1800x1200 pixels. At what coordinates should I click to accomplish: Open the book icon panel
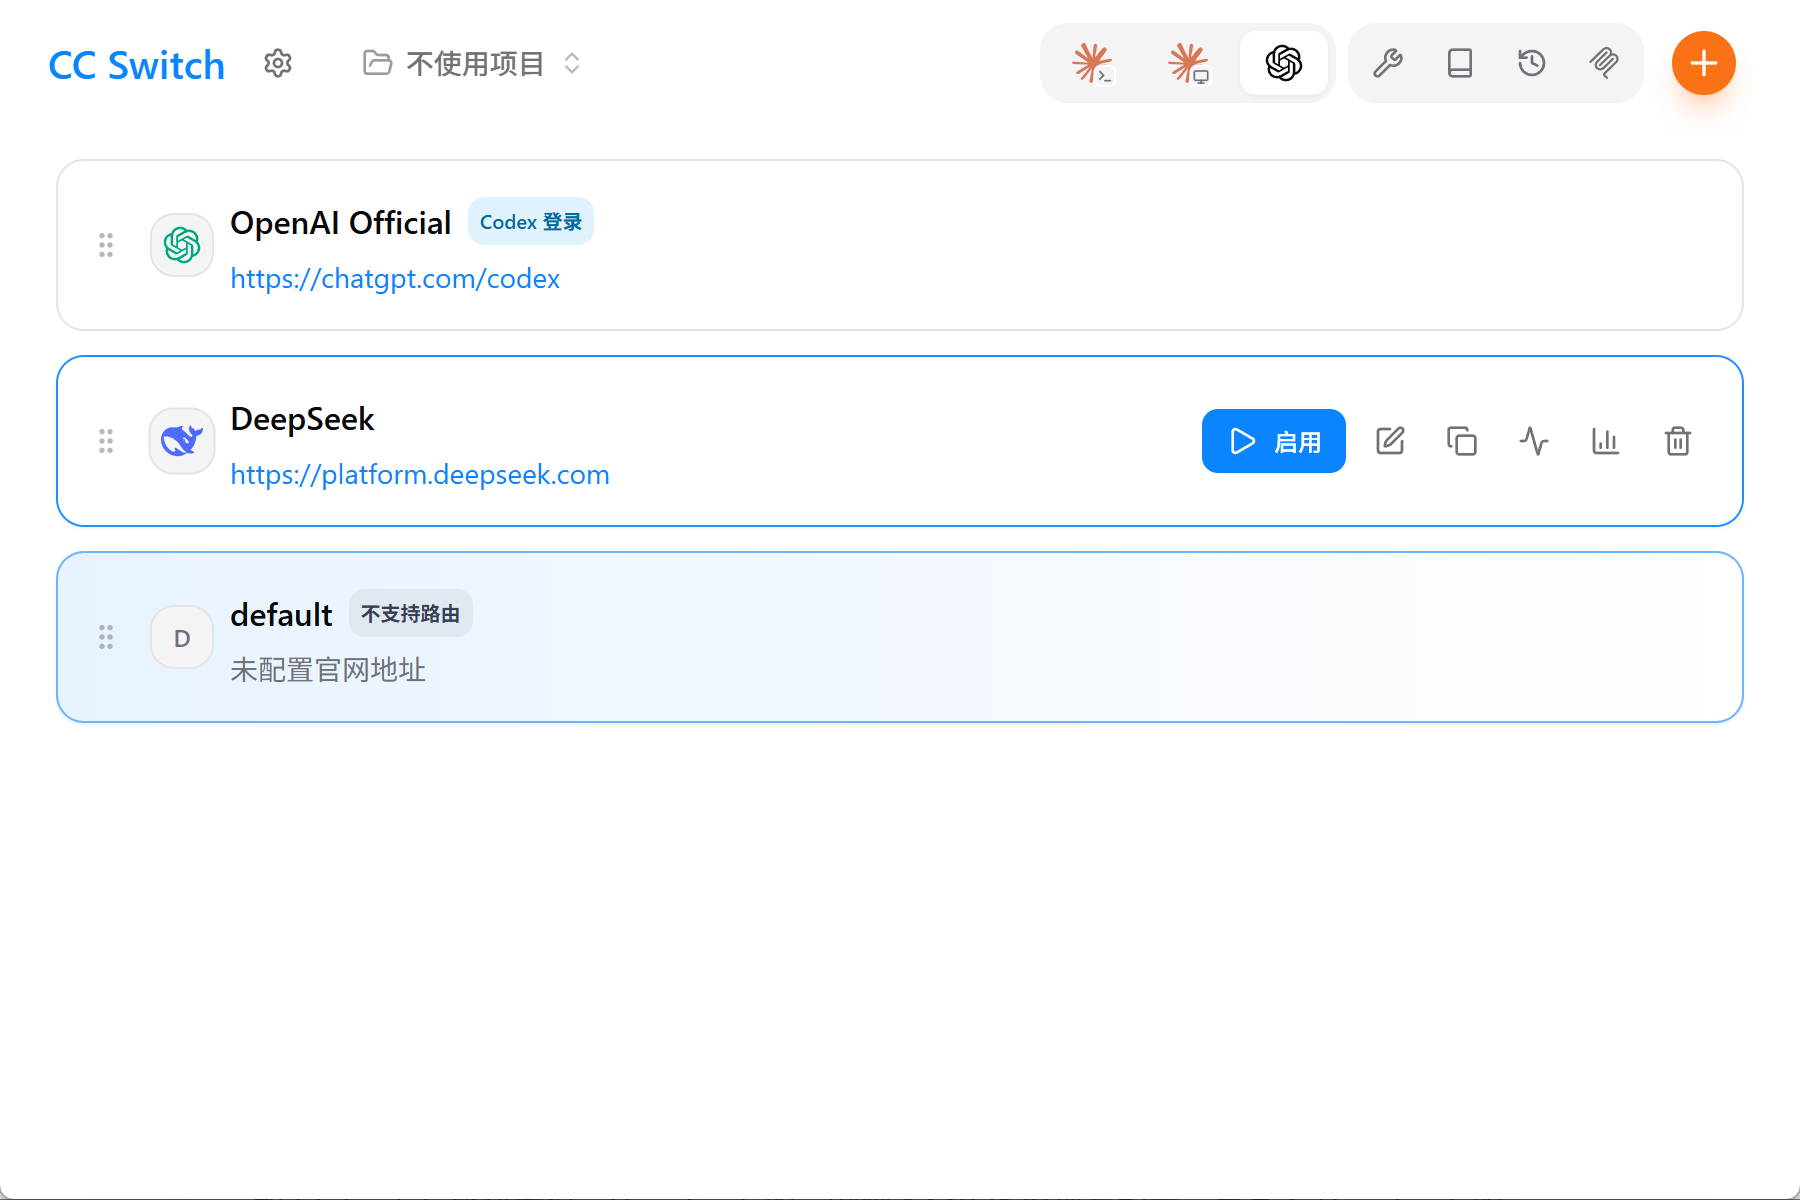pyautogui.click(x=1460, y=63)
